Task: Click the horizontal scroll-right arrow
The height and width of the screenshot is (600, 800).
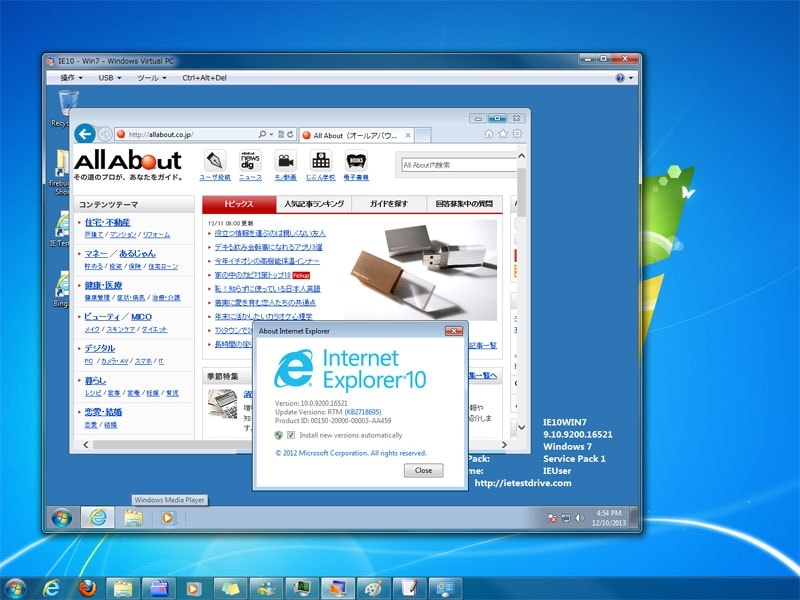Action: (504, 445)
